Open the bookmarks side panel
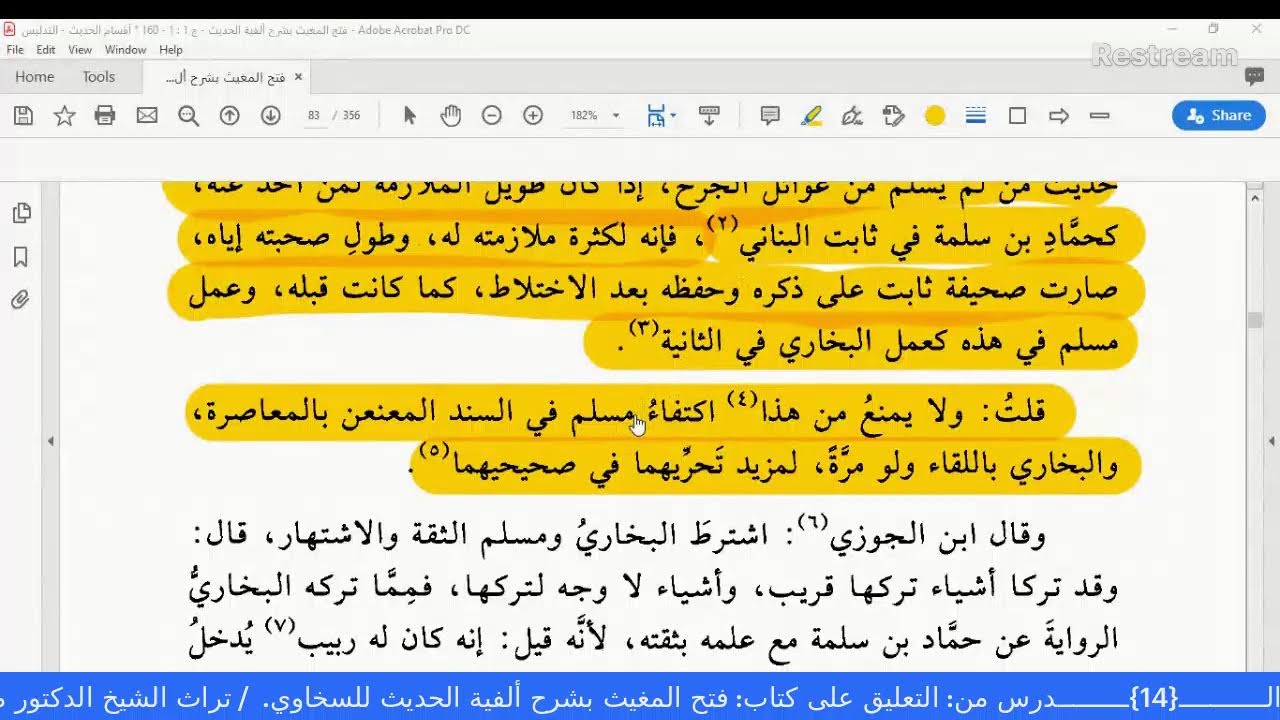 point(21,257)
